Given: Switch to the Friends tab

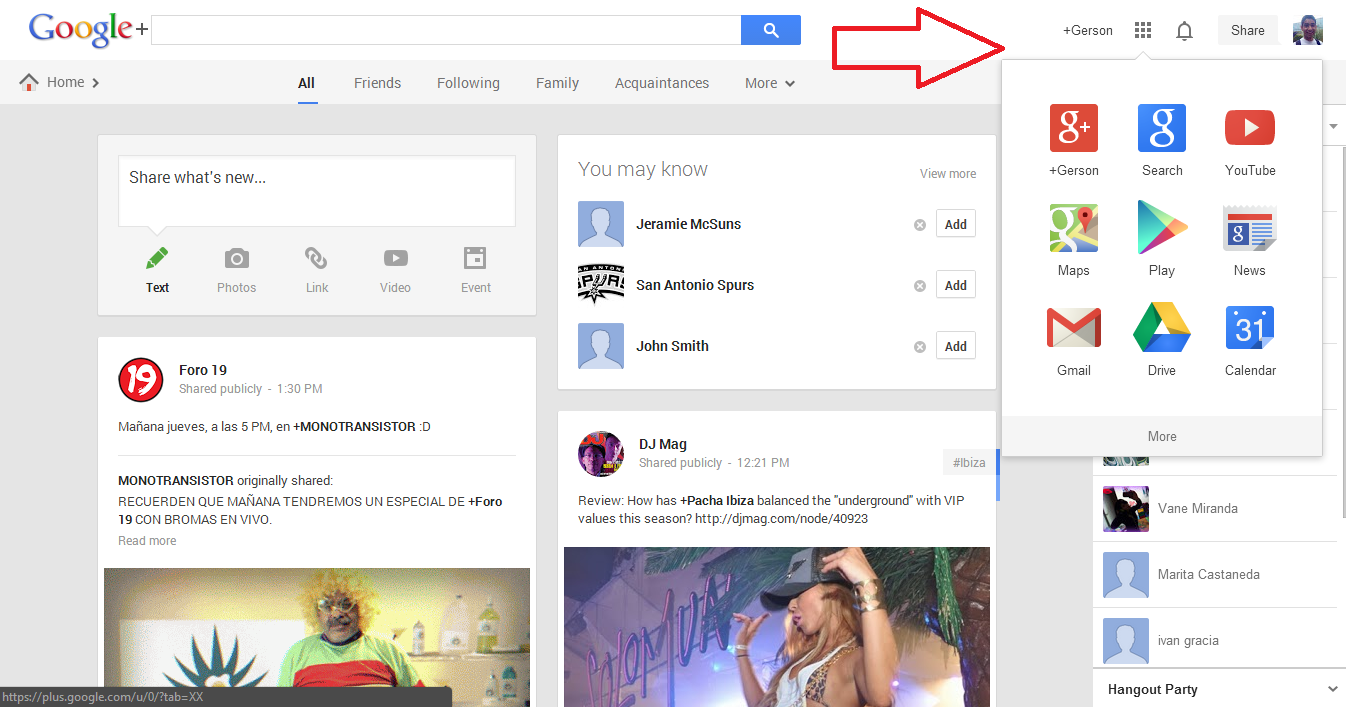Looking at the screenshot, I should [377, 83].
